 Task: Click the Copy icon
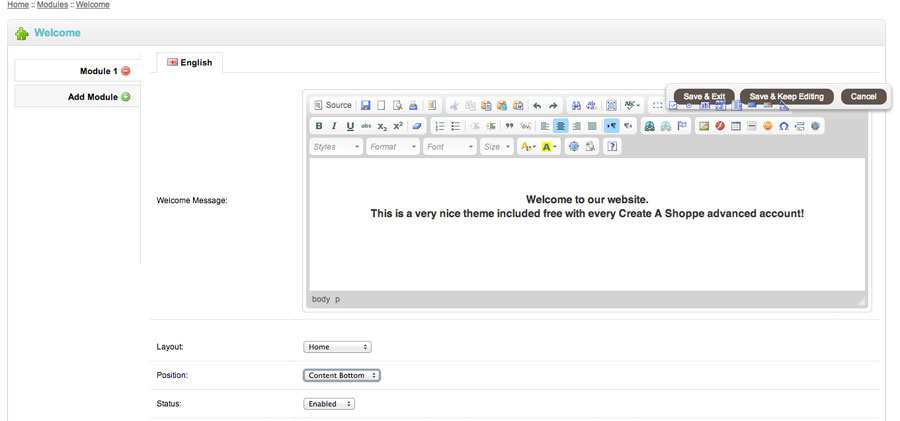470,106
